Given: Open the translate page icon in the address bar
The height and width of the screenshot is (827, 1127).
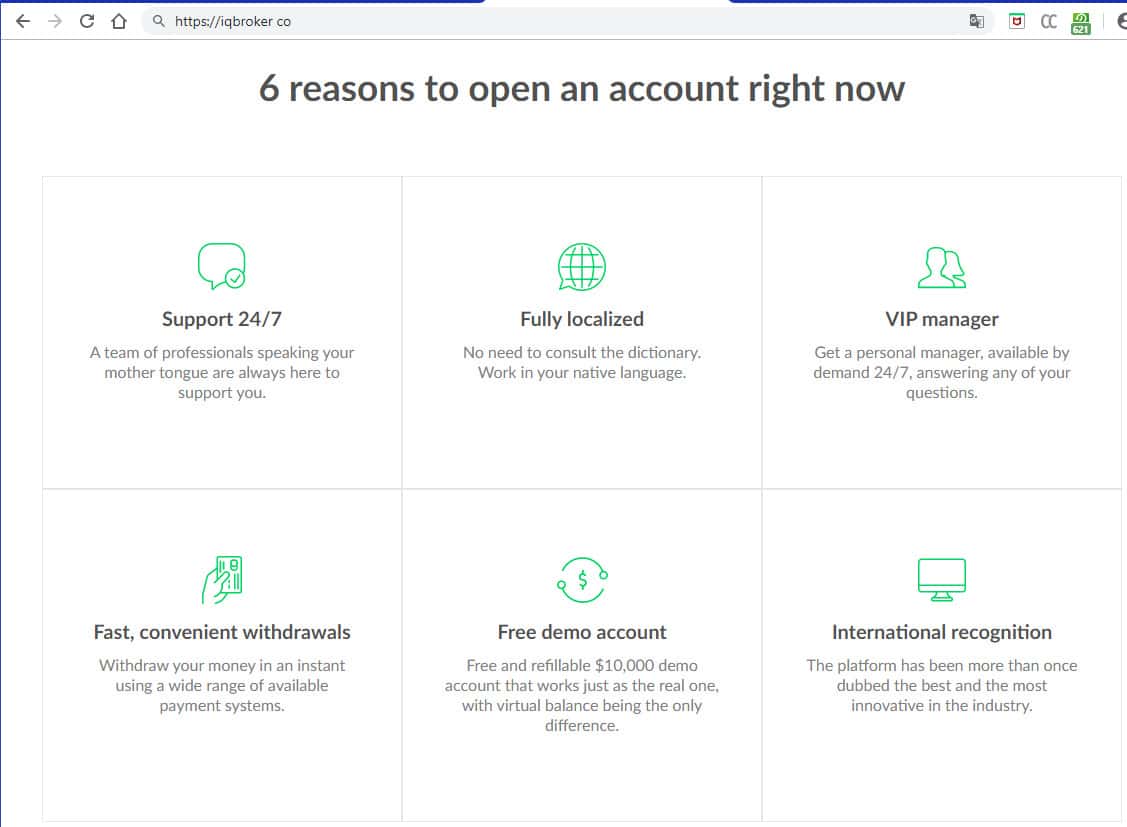Looking at the screenshot, I should [x=976, y=22].
